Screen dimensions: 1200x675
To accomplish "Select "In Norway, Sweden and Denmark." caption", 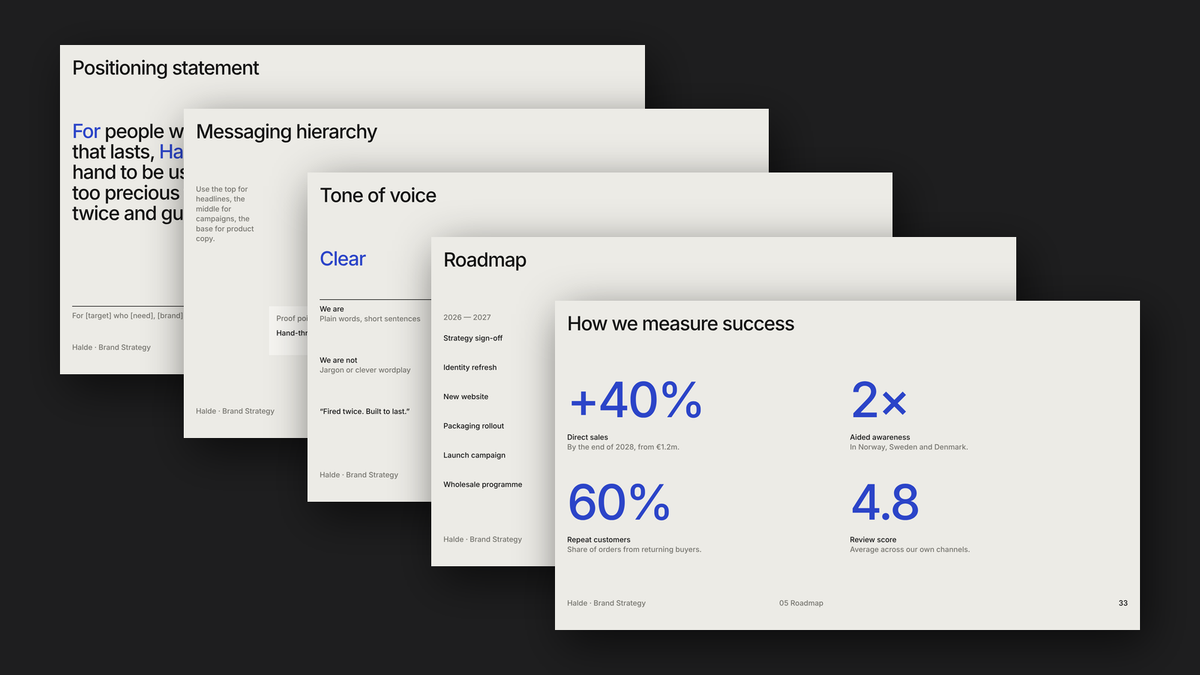I will pos(909,447).
